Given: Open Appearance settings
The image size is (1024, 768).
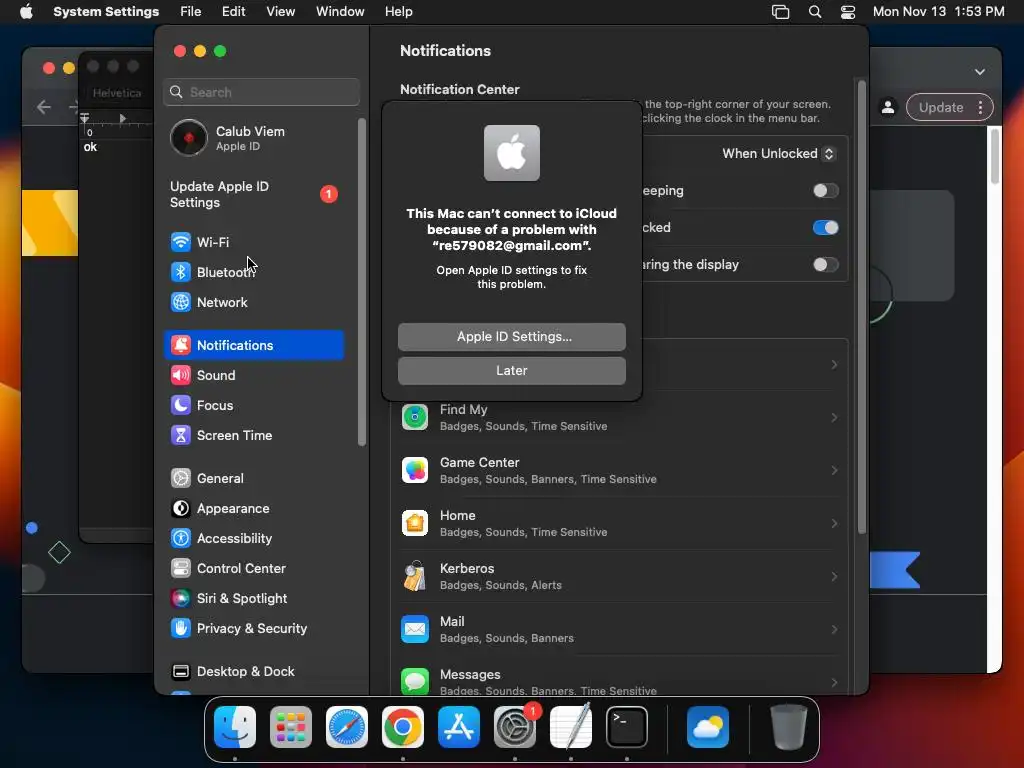Looking at the screenshot, I should click(x=253, y=509).
